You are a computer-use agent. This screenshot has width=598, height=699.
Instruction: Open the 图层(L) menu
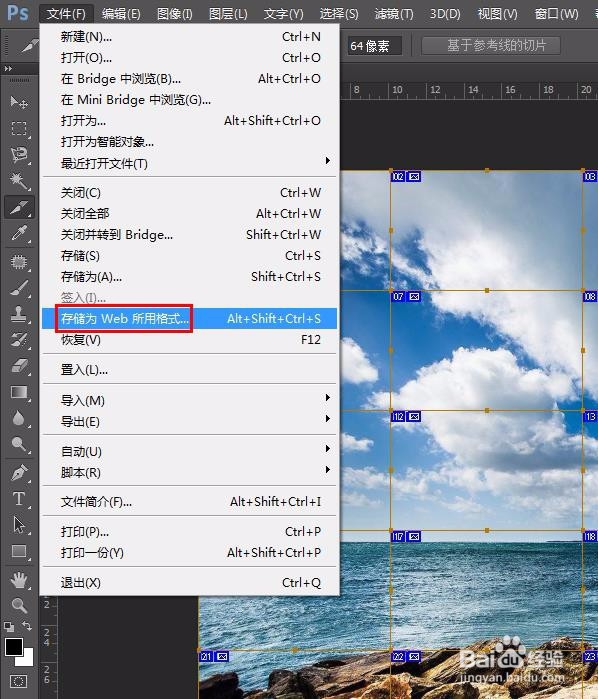pyautogui.click(x=228, y=14)
